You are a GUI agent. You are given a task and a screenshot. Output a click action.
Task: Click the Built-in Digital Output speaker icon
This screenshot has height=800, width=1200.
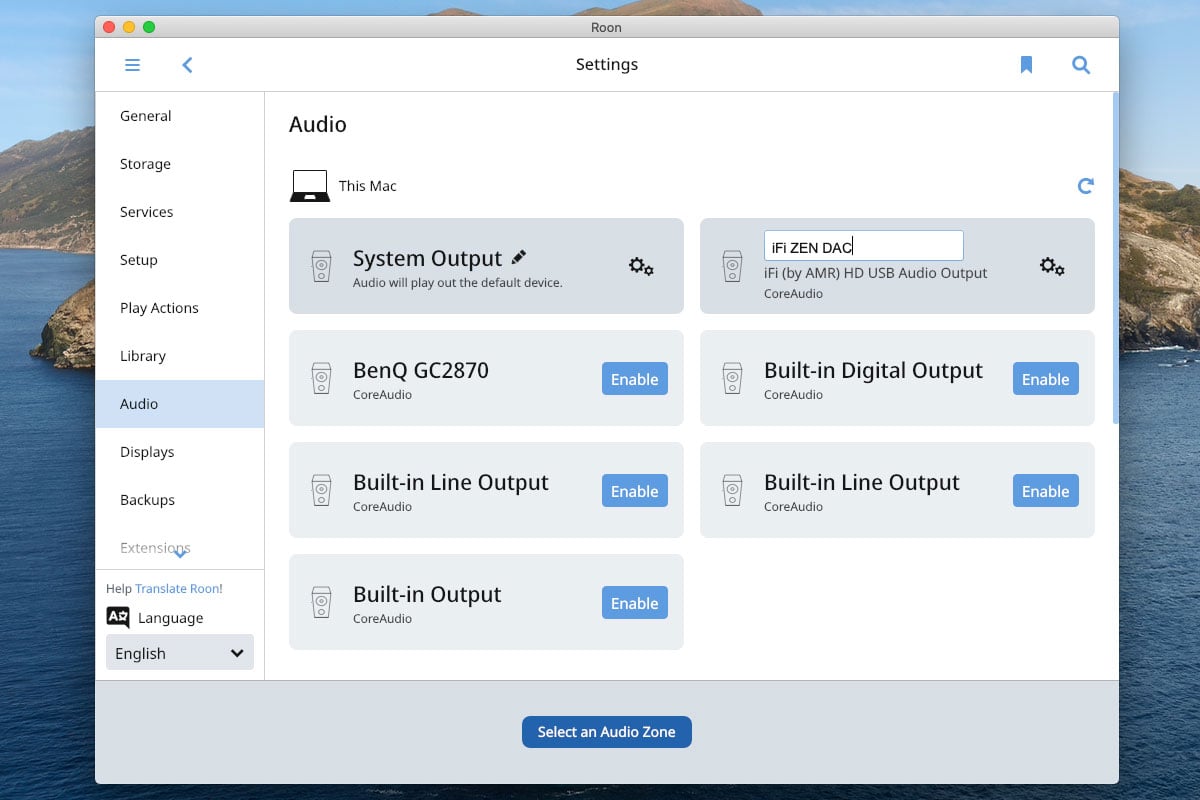click(x=732, y=378)
